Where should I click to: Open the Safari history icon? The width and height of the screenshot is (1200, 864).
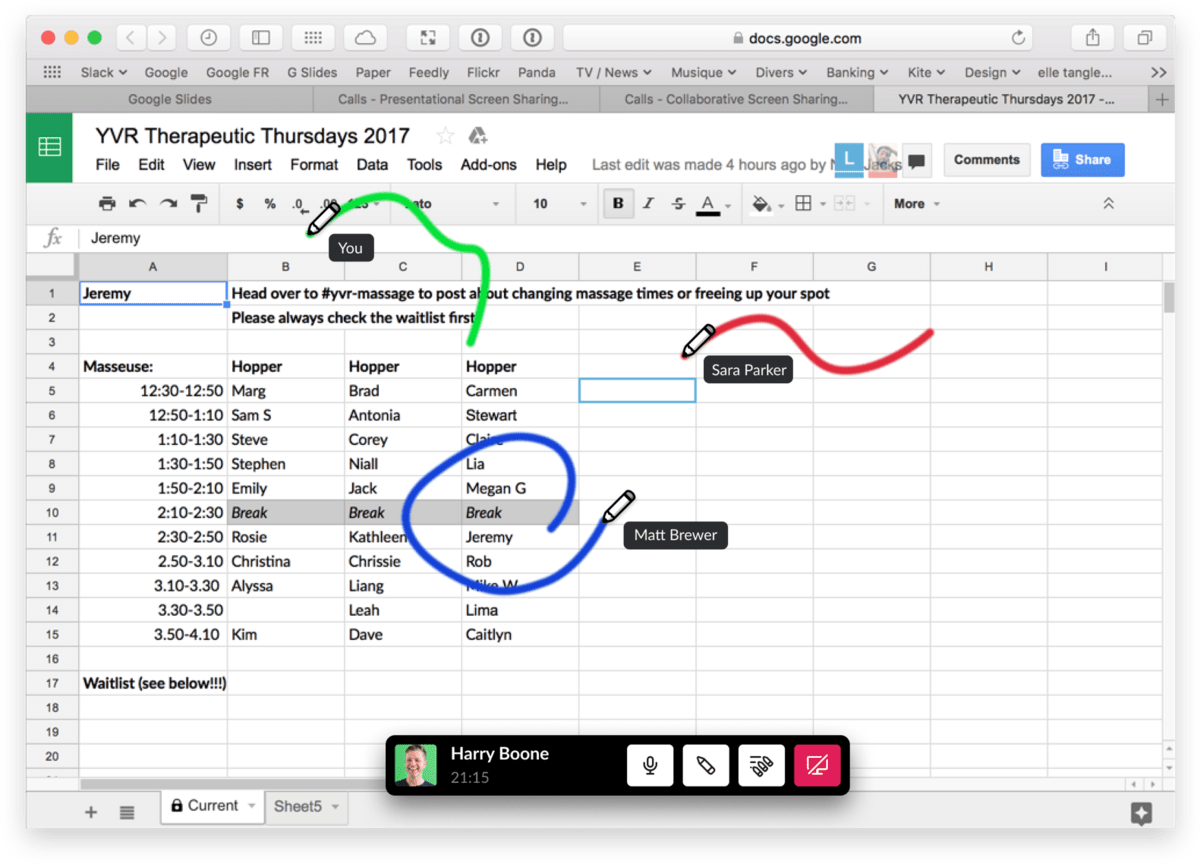(x=208, y=38)
